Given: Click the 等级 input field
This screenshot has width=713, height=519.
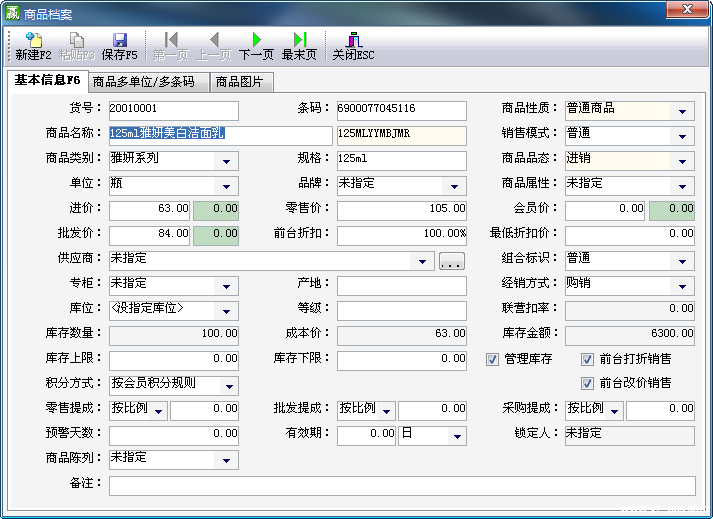Looking at the screenshot, I should pos(402,311).
